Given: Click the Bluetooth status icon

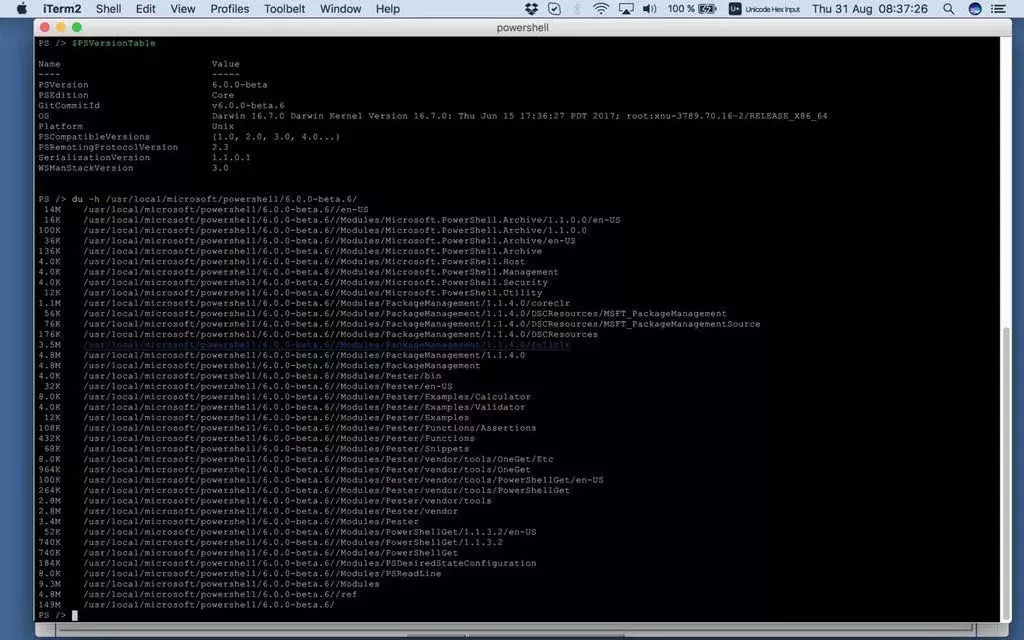Looking at the screenshot, I should tap(577, 8).
